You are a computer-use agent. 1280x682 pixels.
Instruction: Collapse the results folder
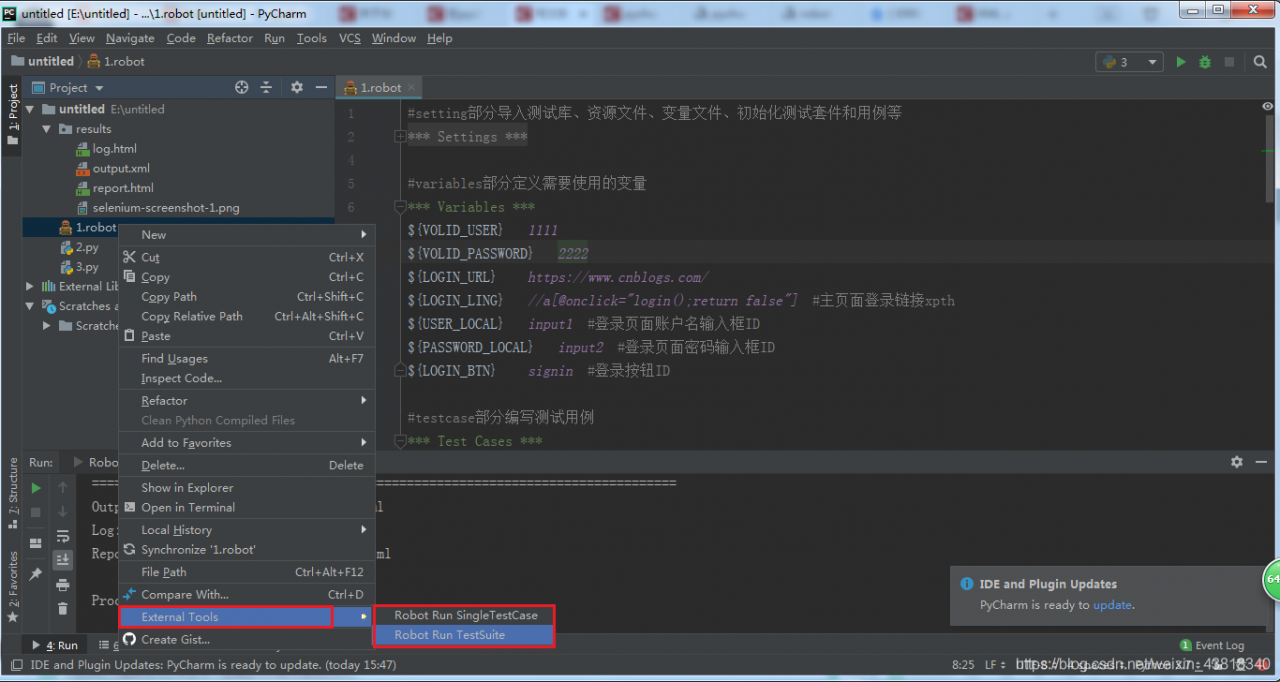tap(47, 129)
